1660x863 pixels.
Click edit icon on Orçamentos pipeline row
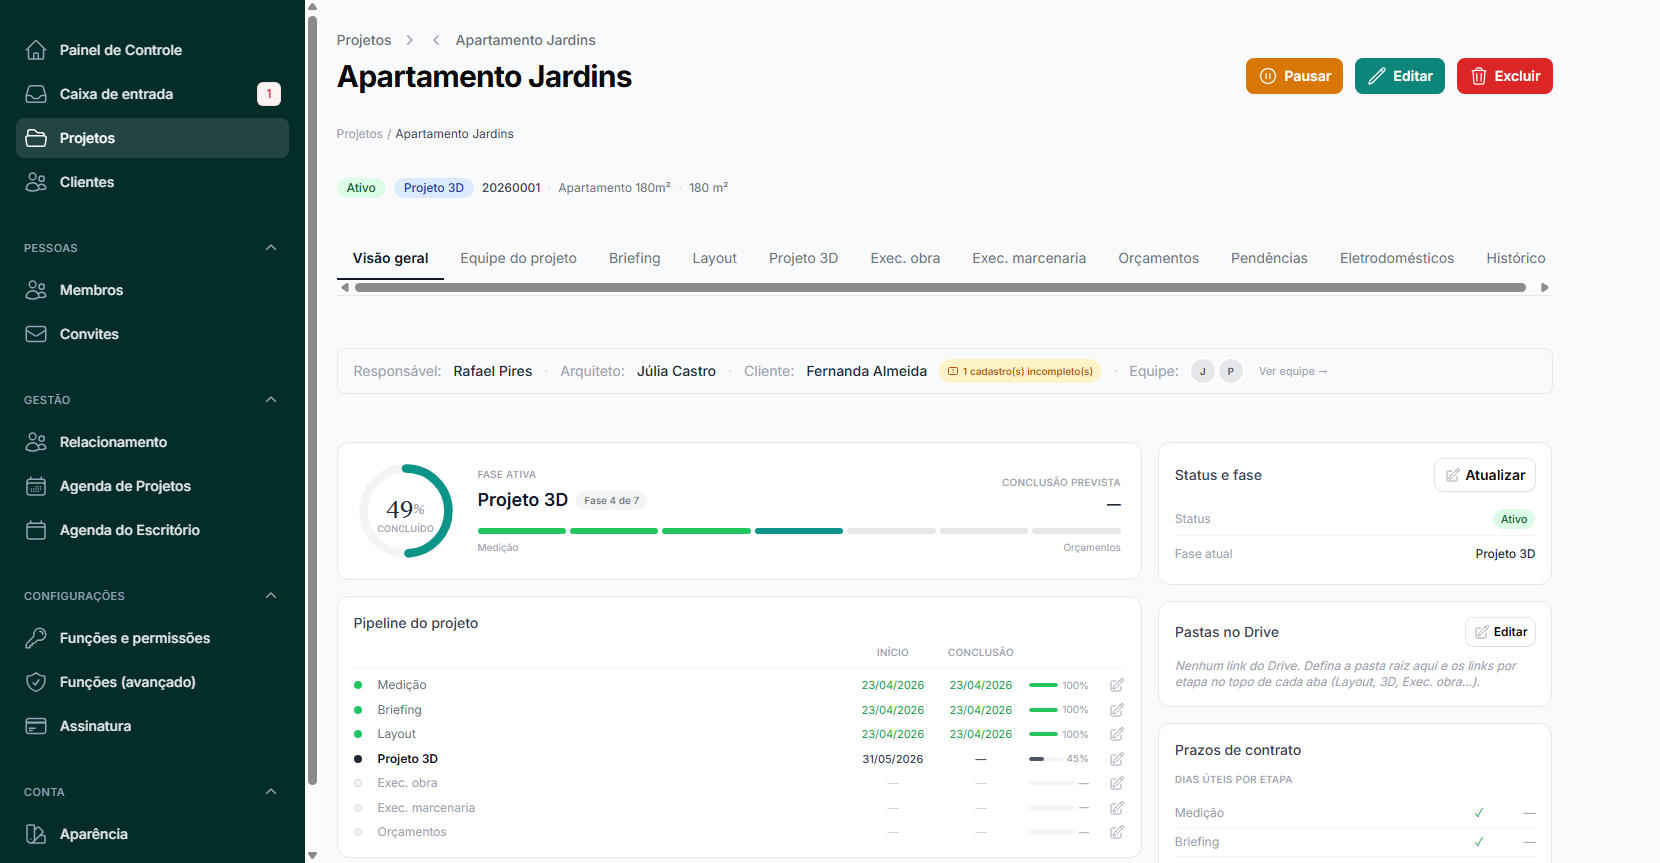[1117, 832]
